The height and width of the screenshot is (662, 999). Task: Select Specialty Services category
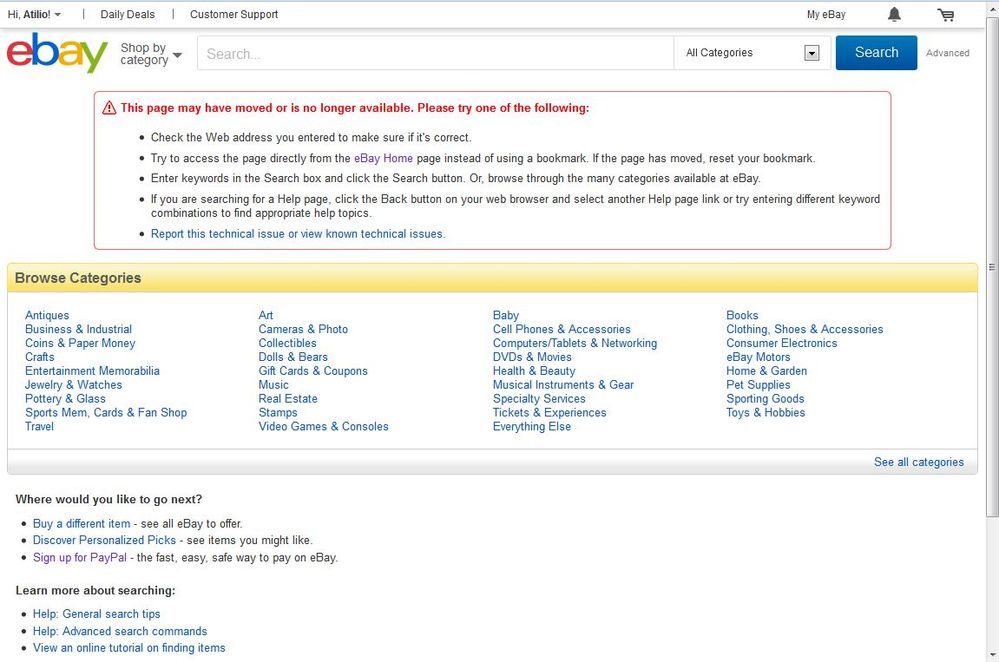(539, 399)
